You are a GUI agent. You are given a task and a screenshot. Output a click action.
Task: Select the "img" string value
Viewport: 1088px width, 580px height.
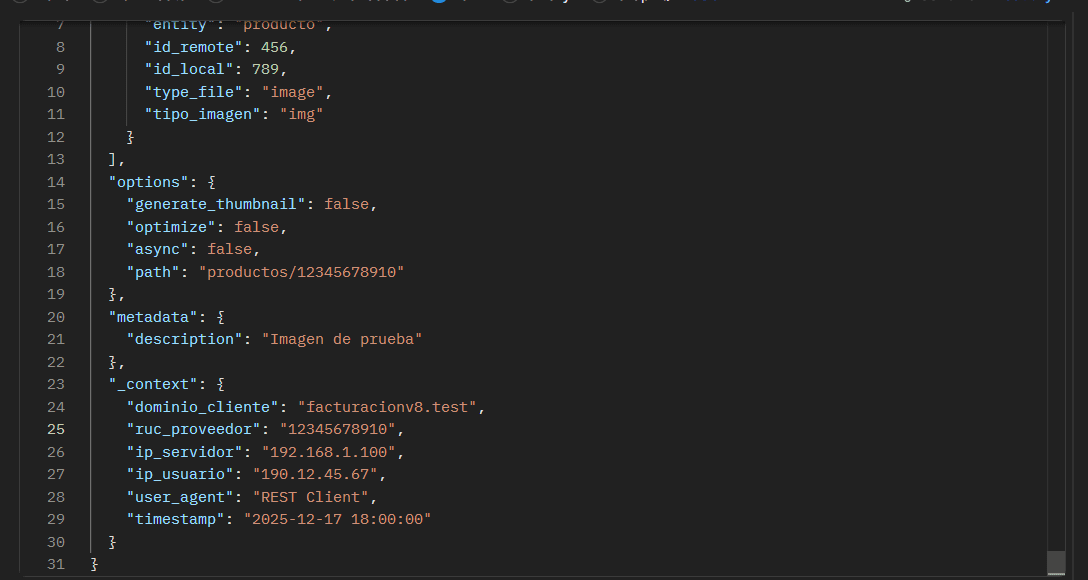[301, 114]
